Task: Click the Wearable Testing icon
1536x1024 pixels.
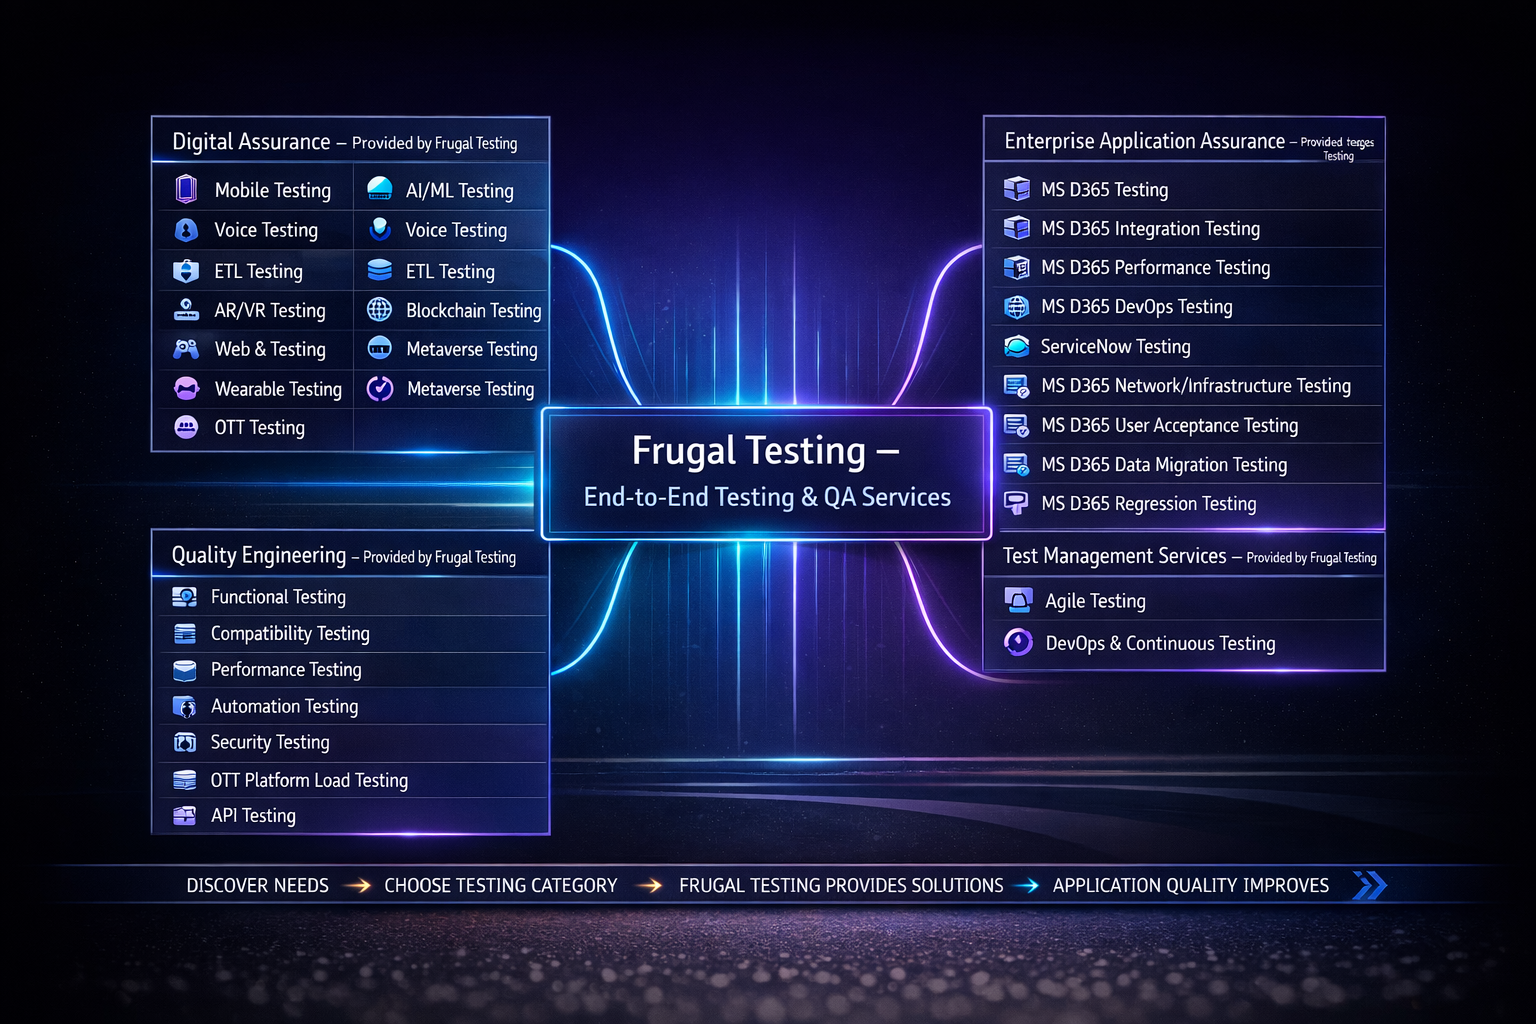Action: click(186, 388)
